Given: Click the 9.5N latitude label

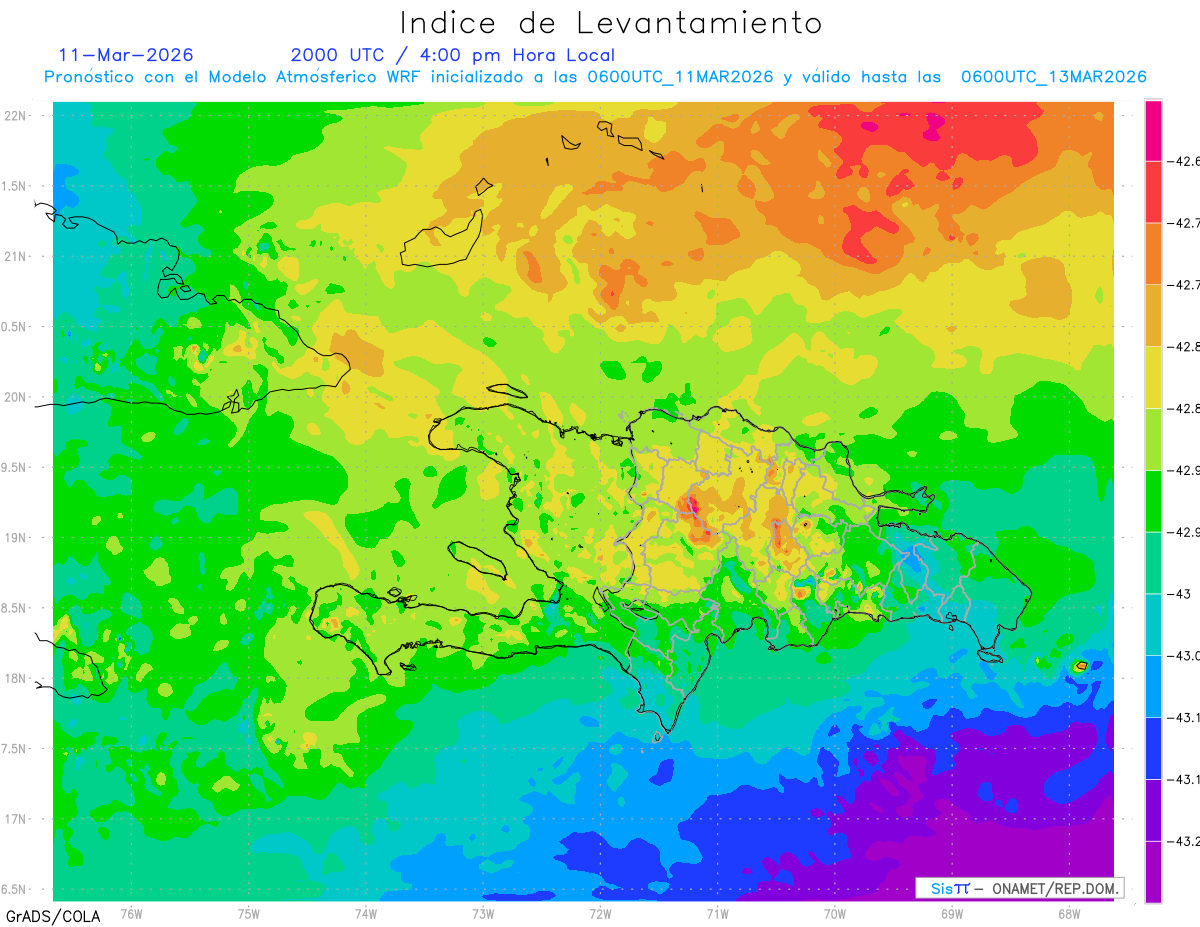Looking at the screenshot, I should 15,467.
